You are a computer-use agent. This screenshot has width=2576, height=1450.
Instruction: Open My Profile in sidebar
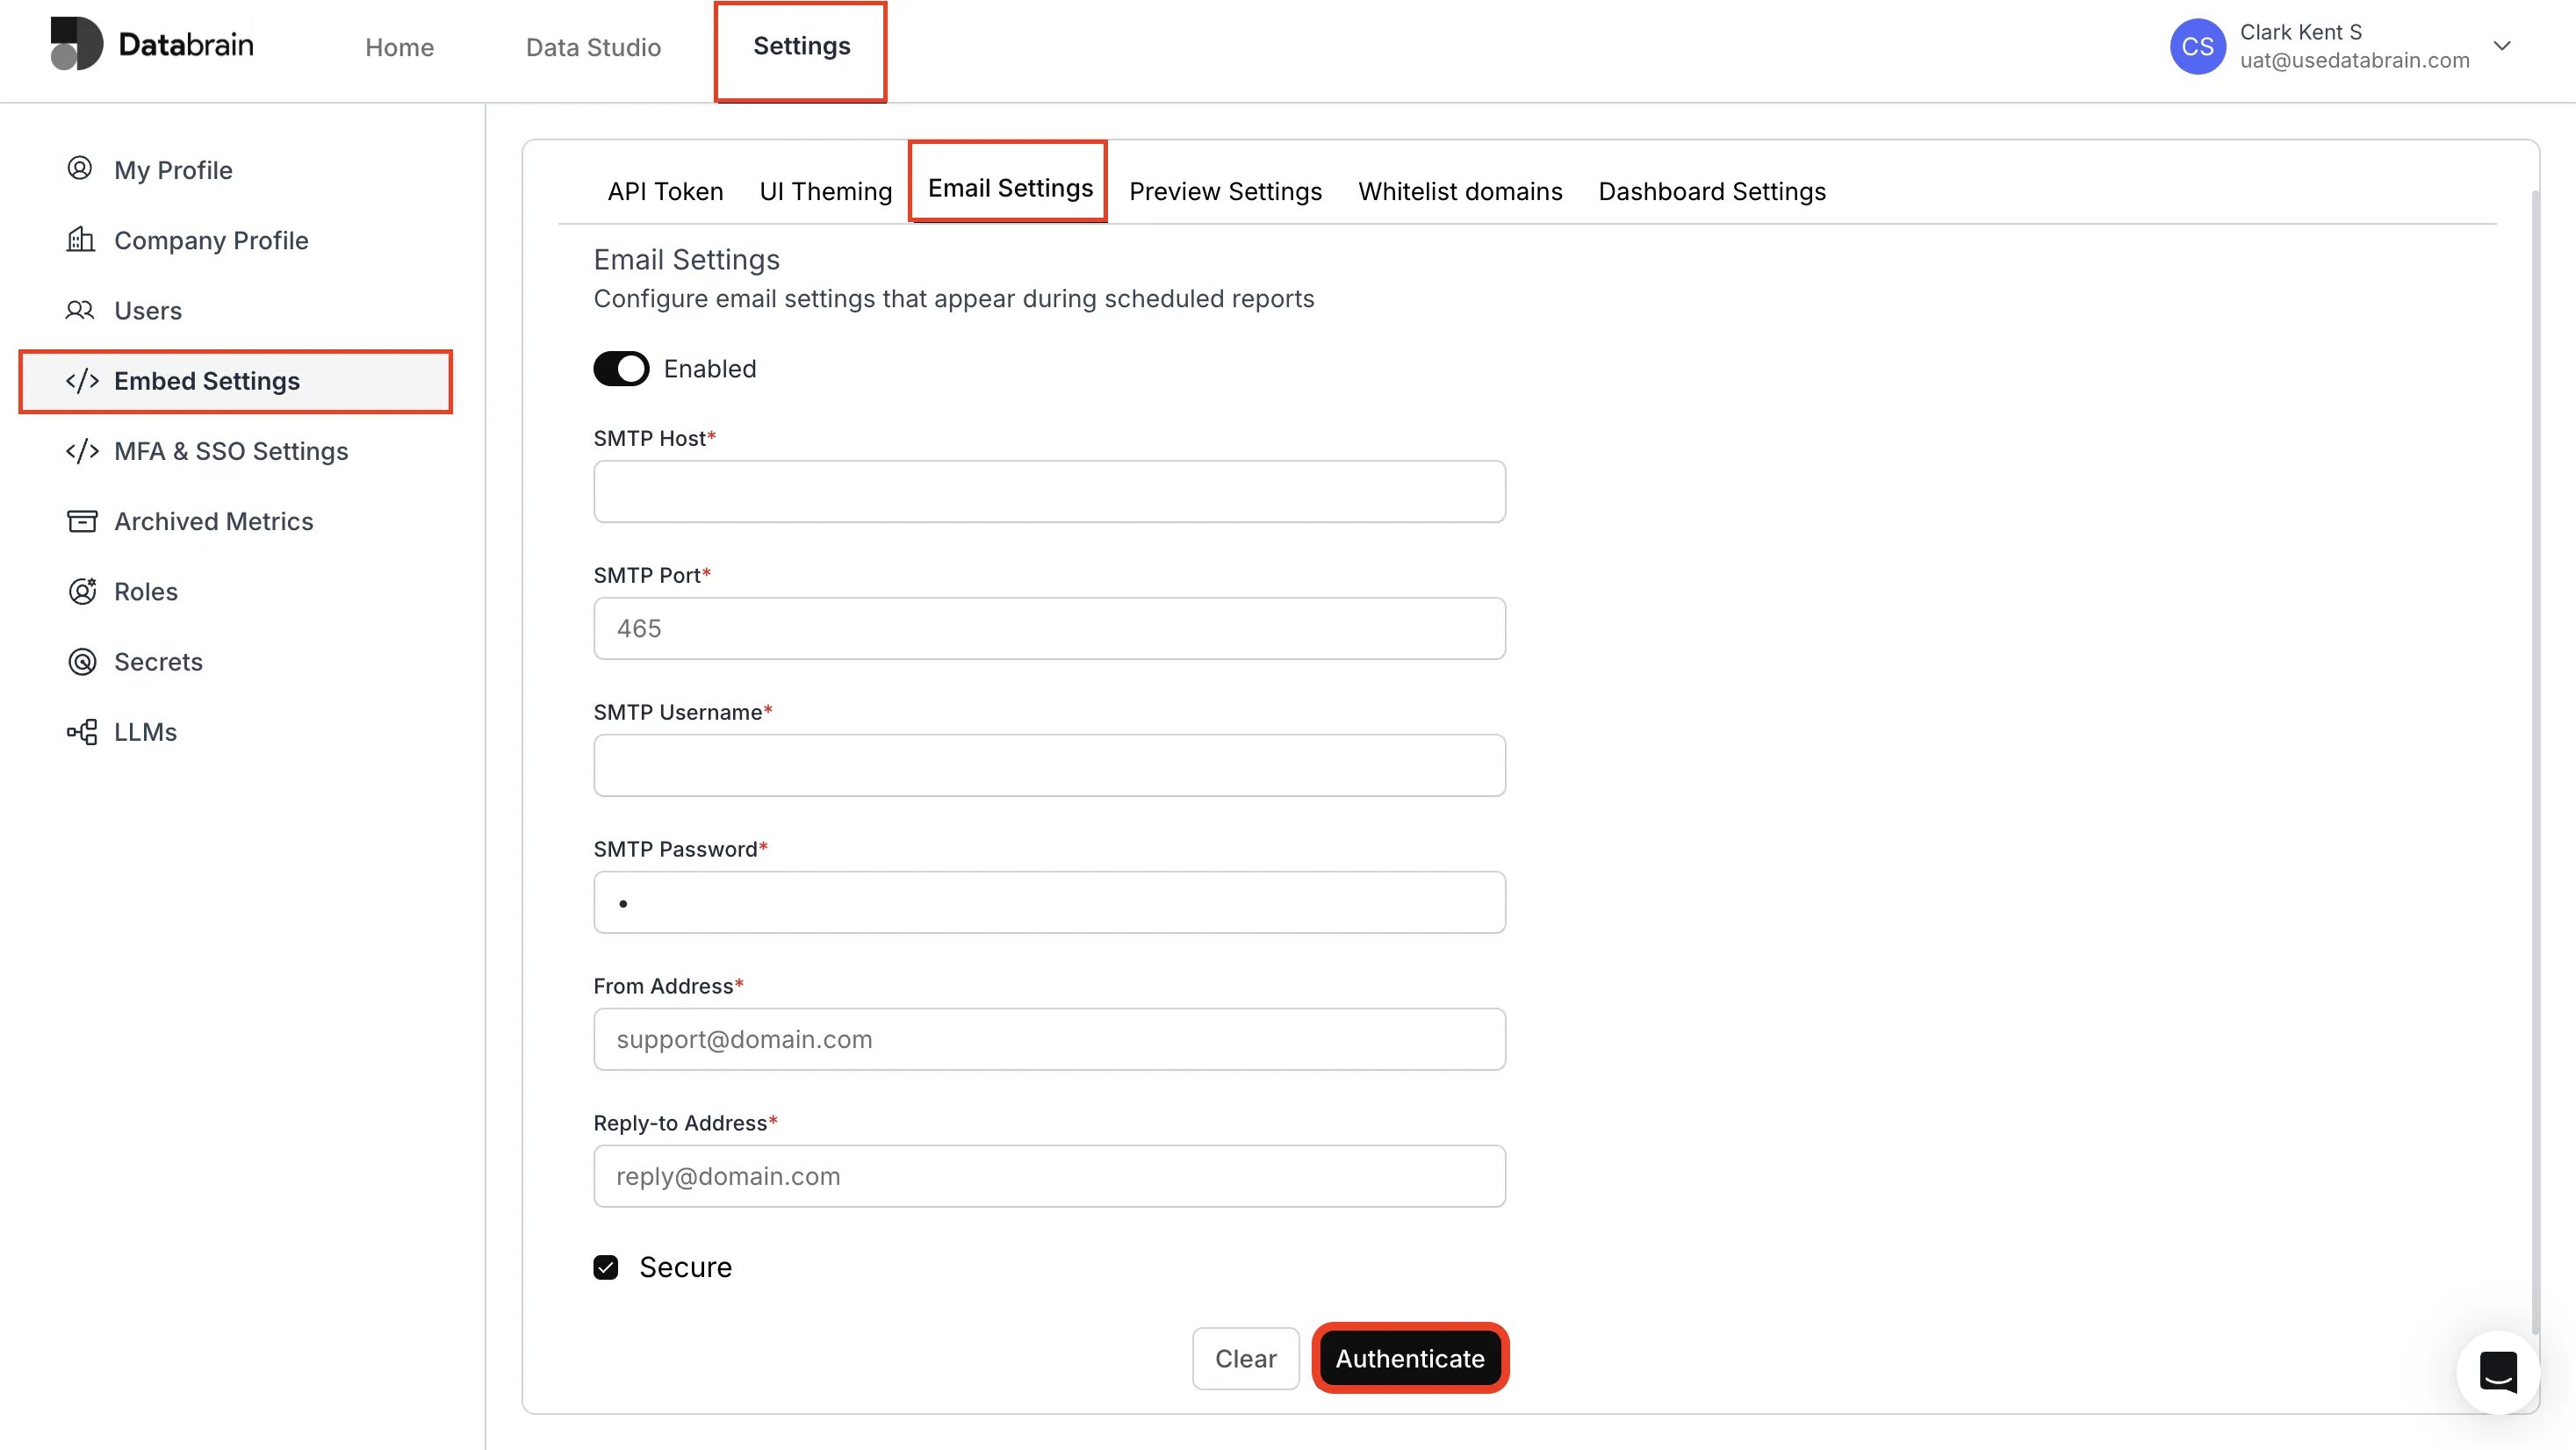pyautogui.click(x=173, y=169)
